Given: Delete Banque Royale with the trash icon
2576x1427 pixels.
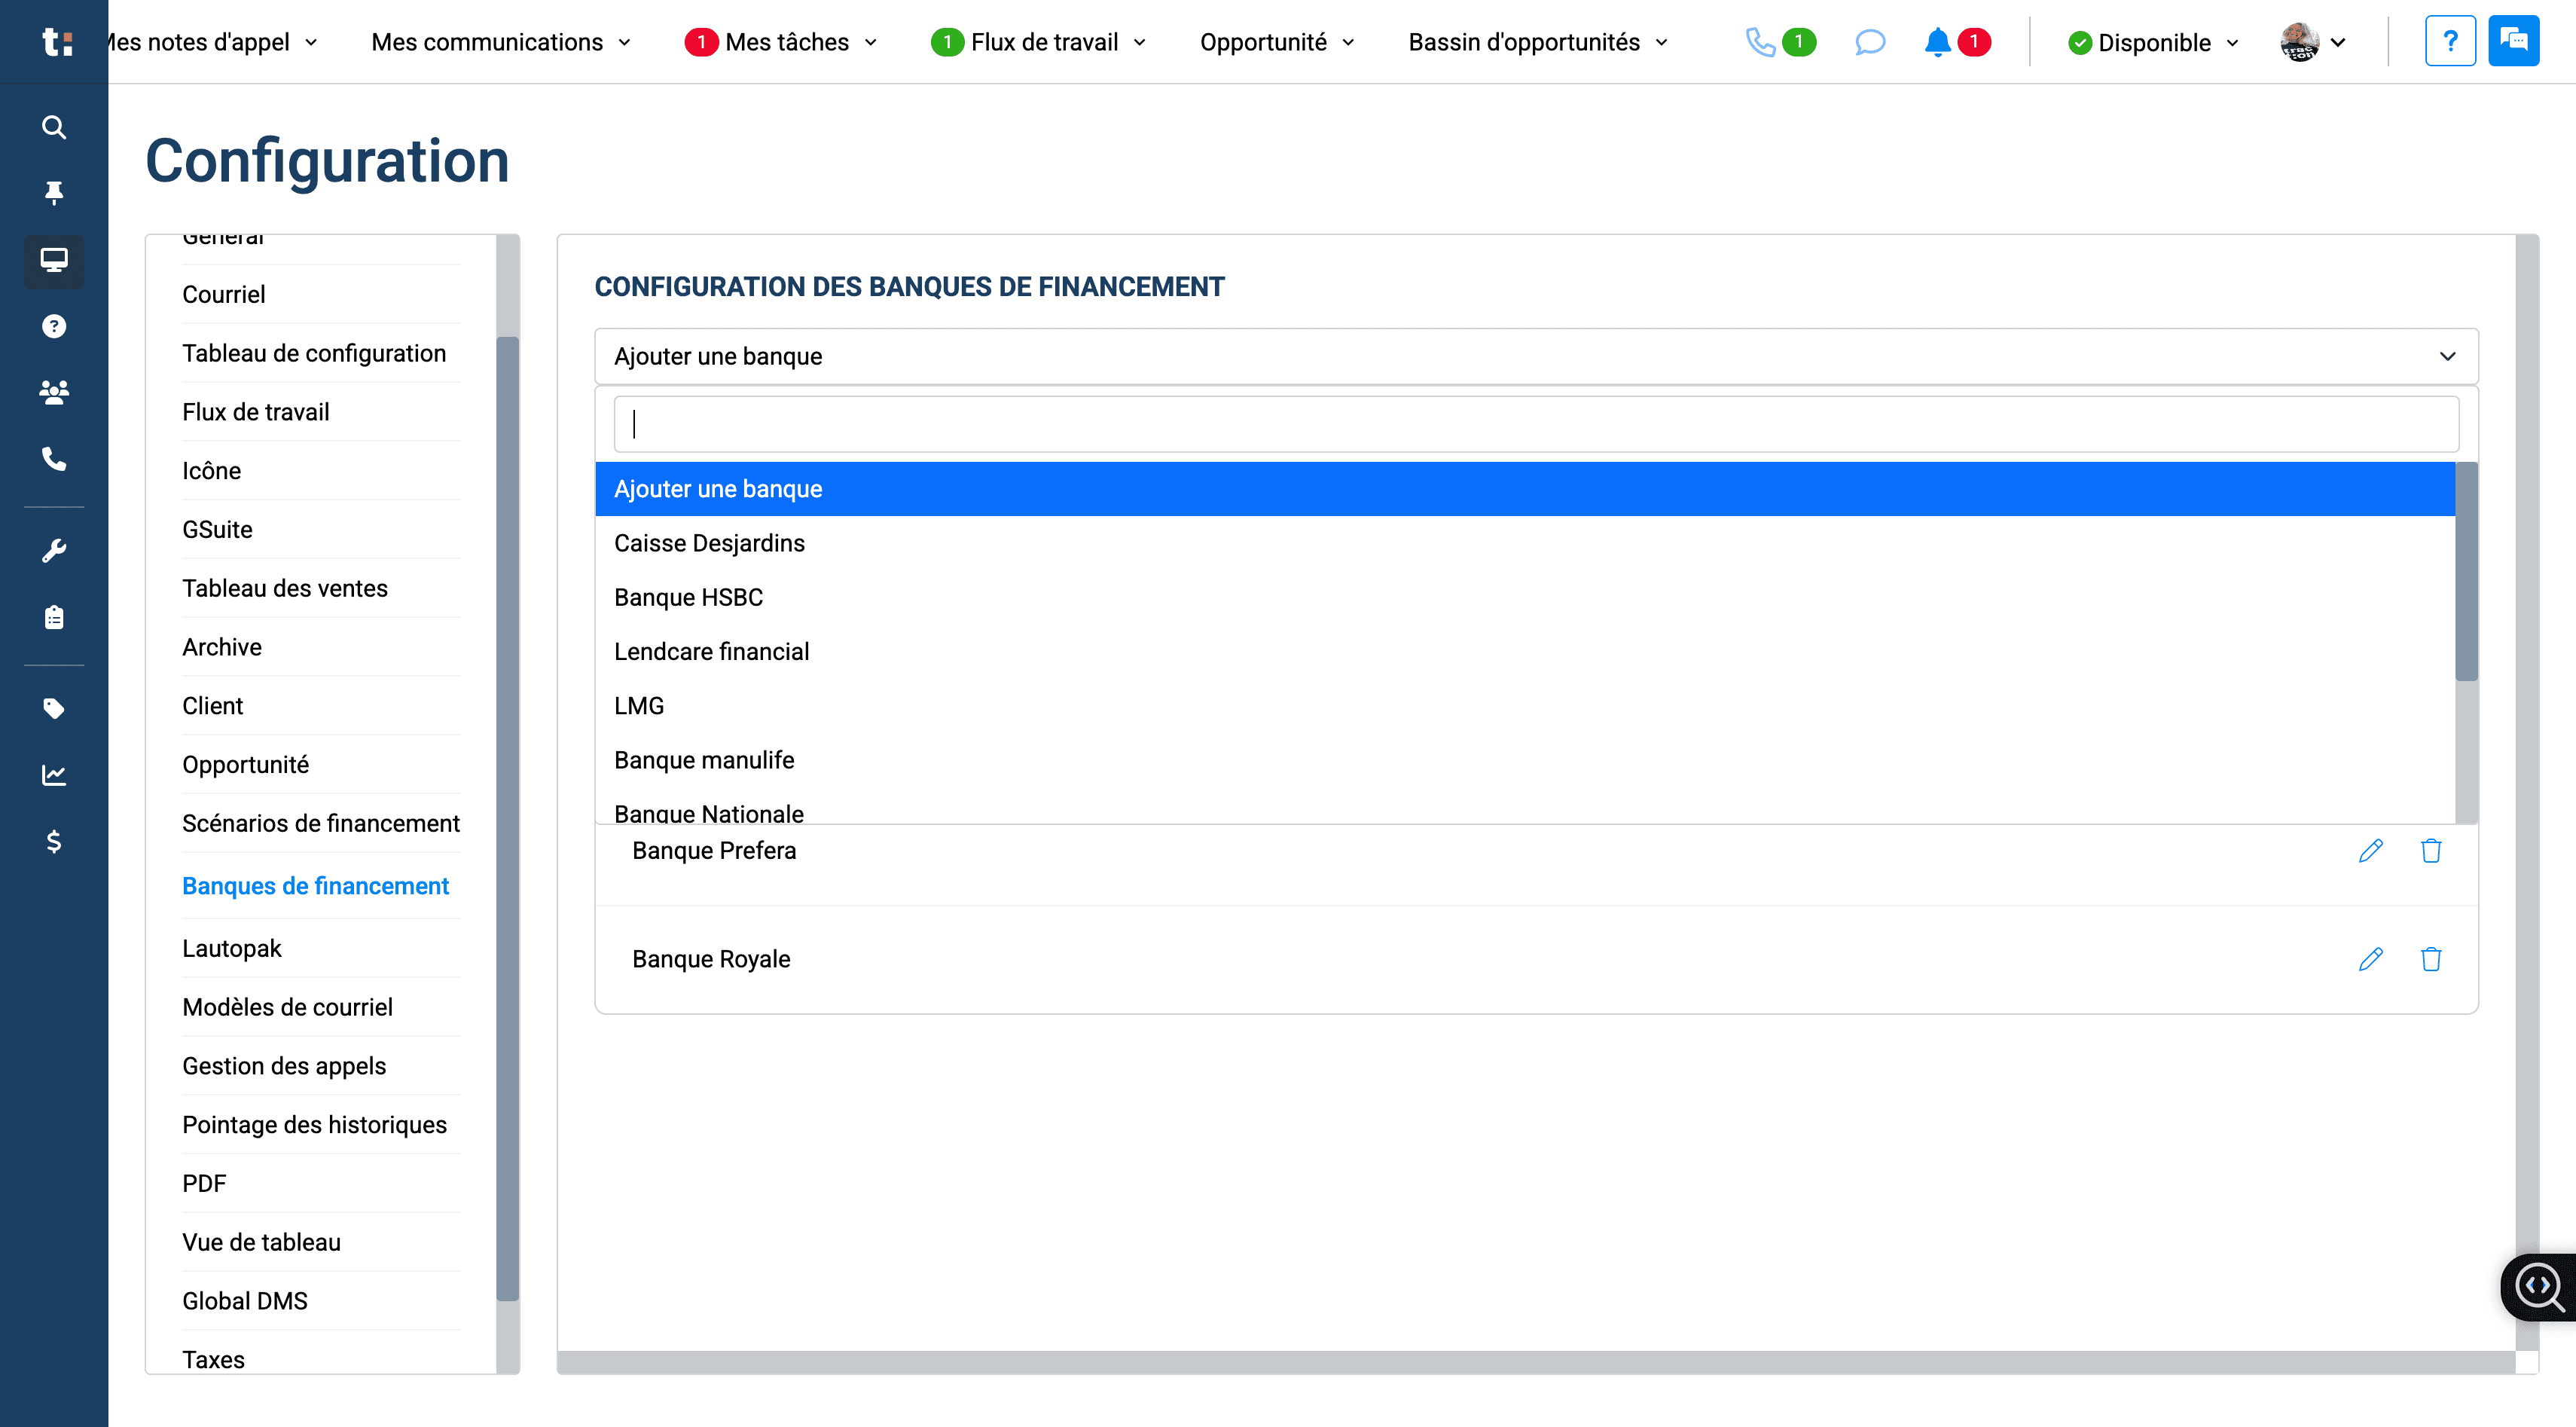Looking at the screenshot, I should [x=2431, y=959].
